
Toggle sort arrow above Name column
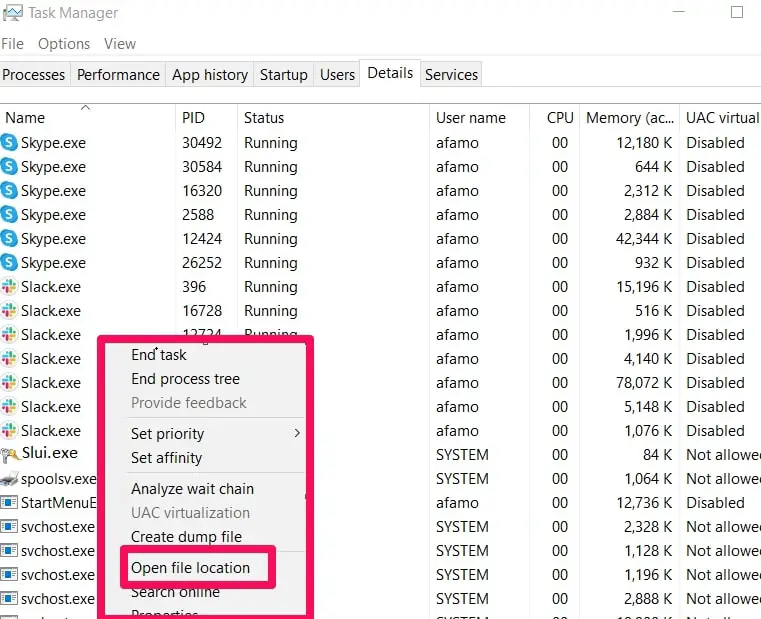85,107
